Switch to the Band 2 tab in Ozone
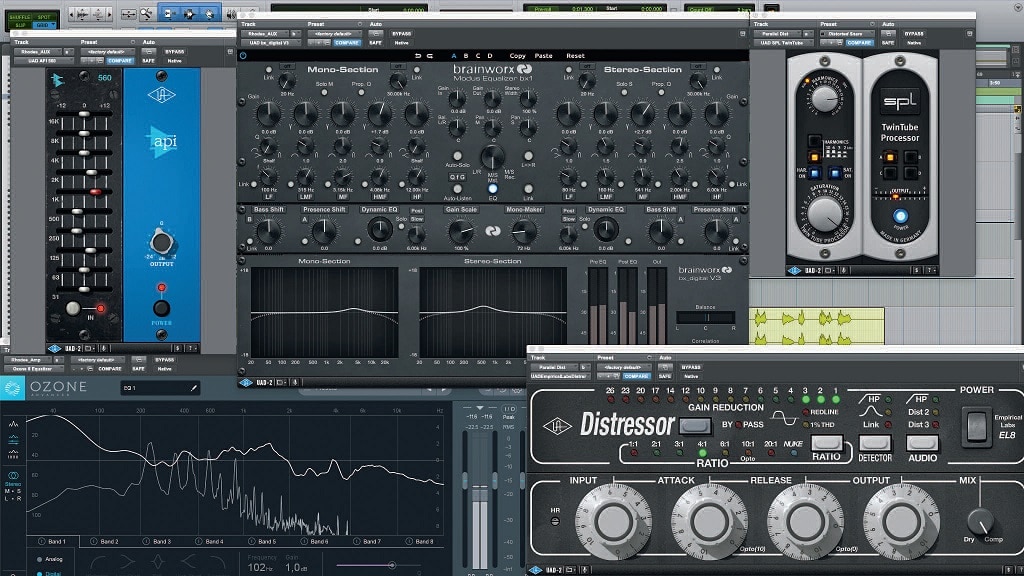Screen dimensions: 1024x576 click(x=104, y=541)
